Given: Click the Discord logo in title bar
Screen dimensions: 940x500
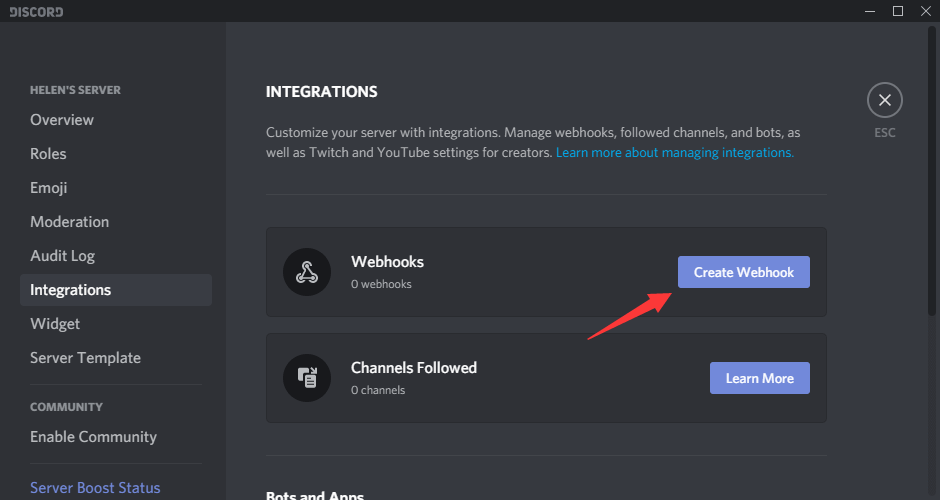Looking at the screenshot, I should (36, 11).
